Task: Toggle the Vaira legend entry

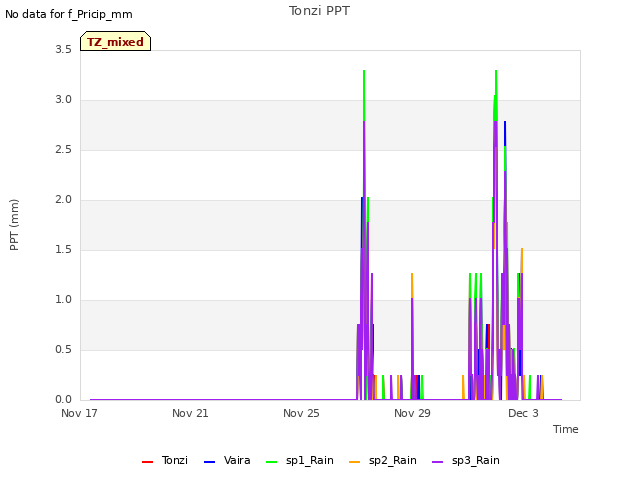Action: (x=227, y=460)
